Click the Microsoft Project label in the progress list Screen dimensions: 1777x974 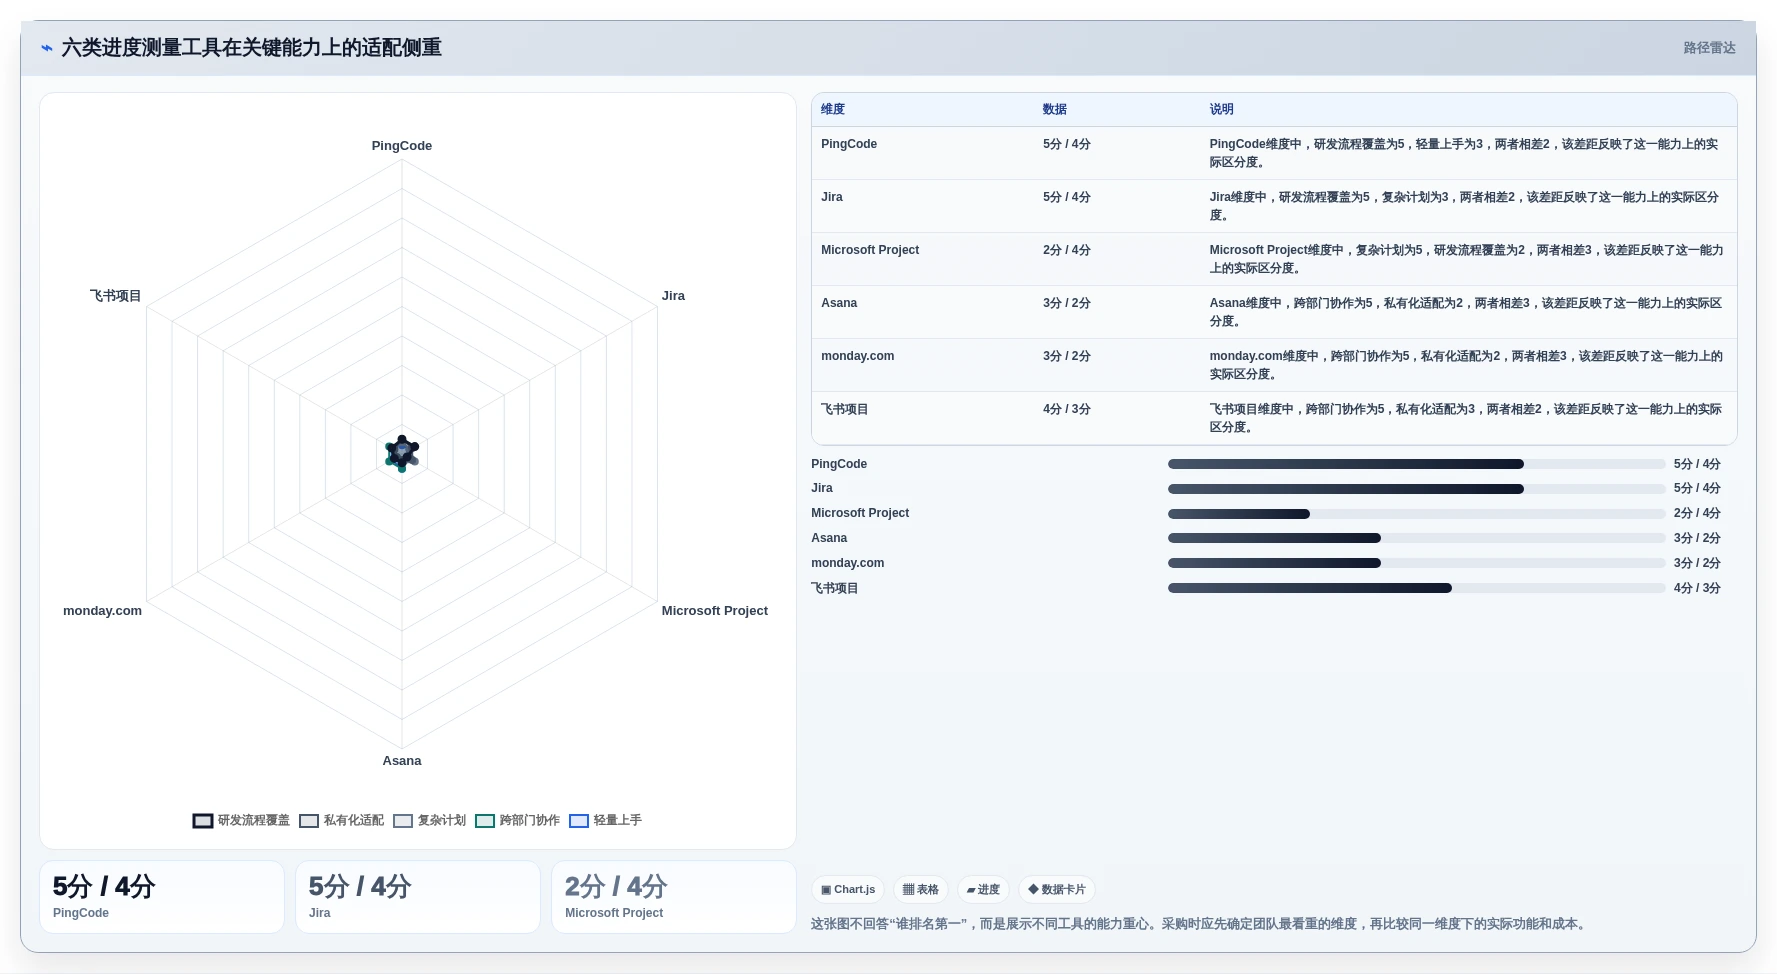(860, 513)
